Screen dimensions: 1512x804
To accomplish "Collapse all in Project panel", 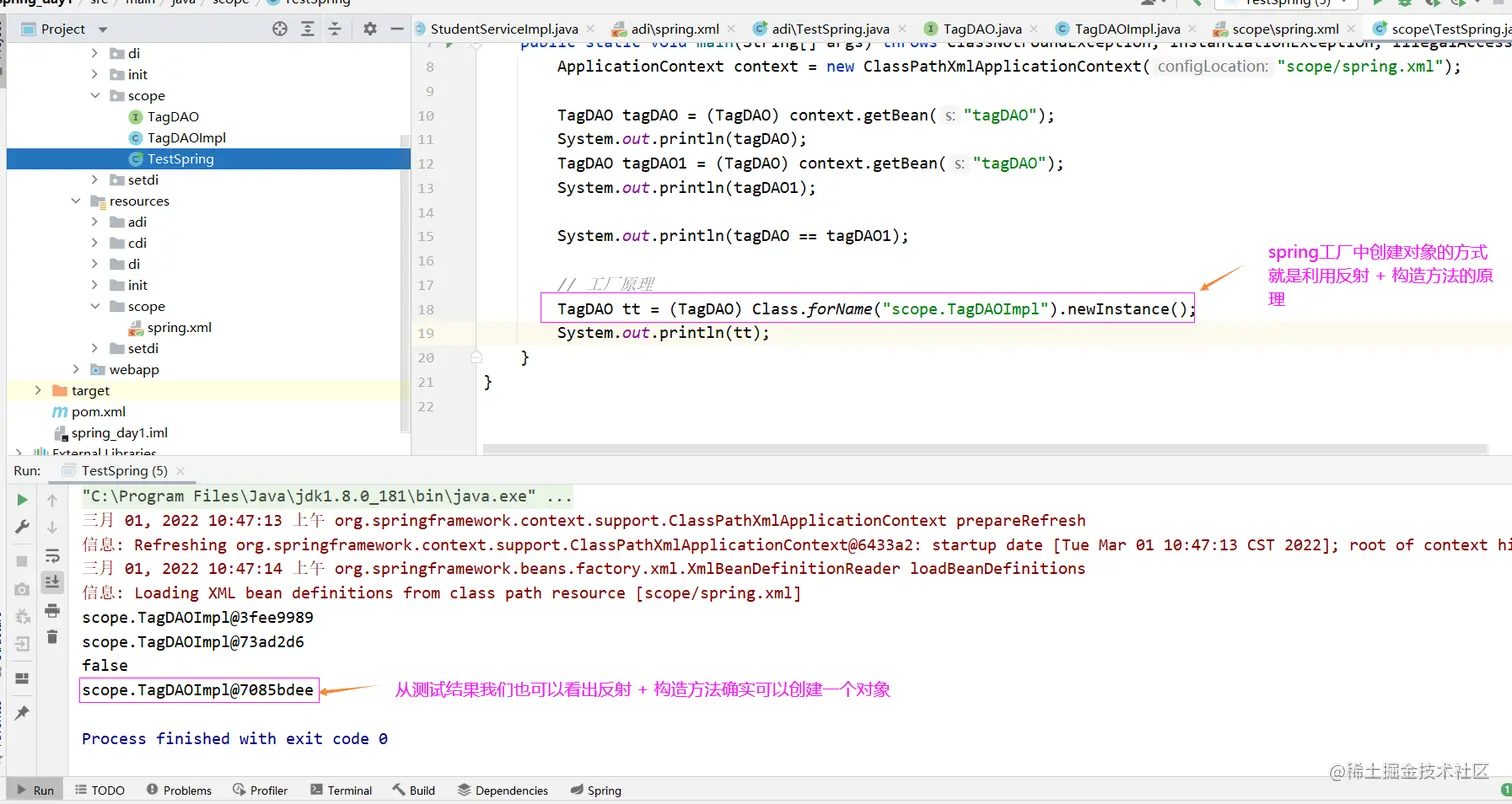I will [x=336, y=29].
